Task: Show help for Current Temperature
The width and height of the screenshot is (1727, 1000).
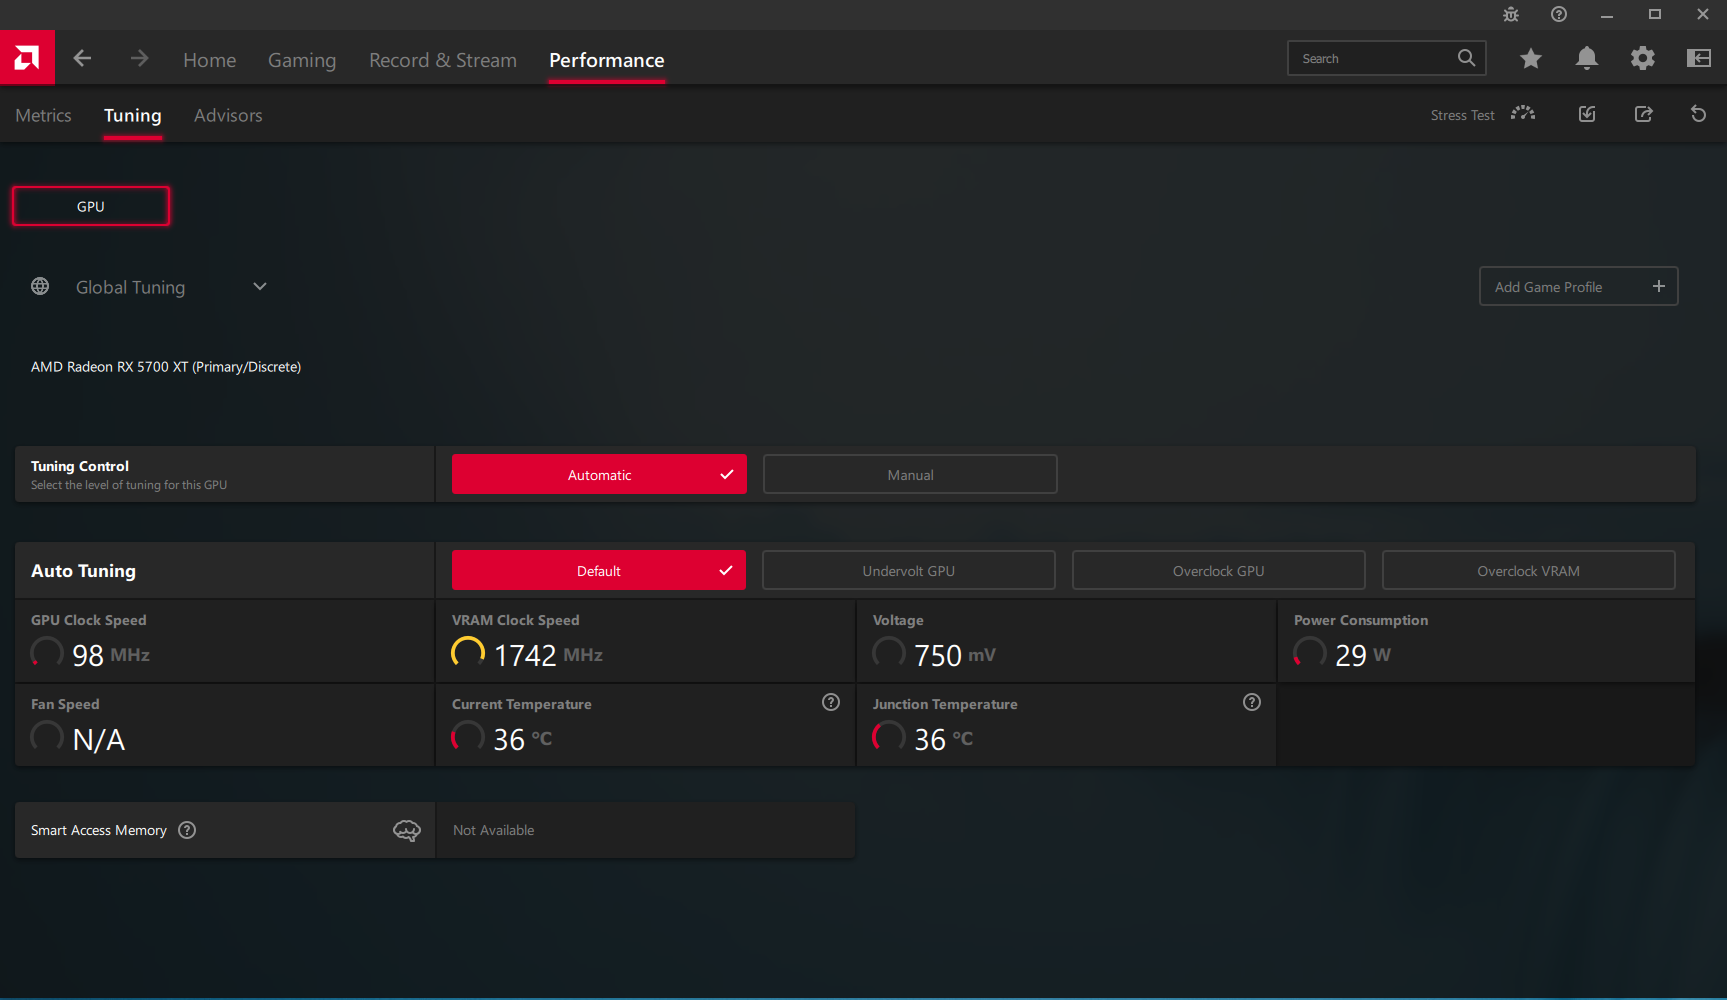Action: coord(831,702)
